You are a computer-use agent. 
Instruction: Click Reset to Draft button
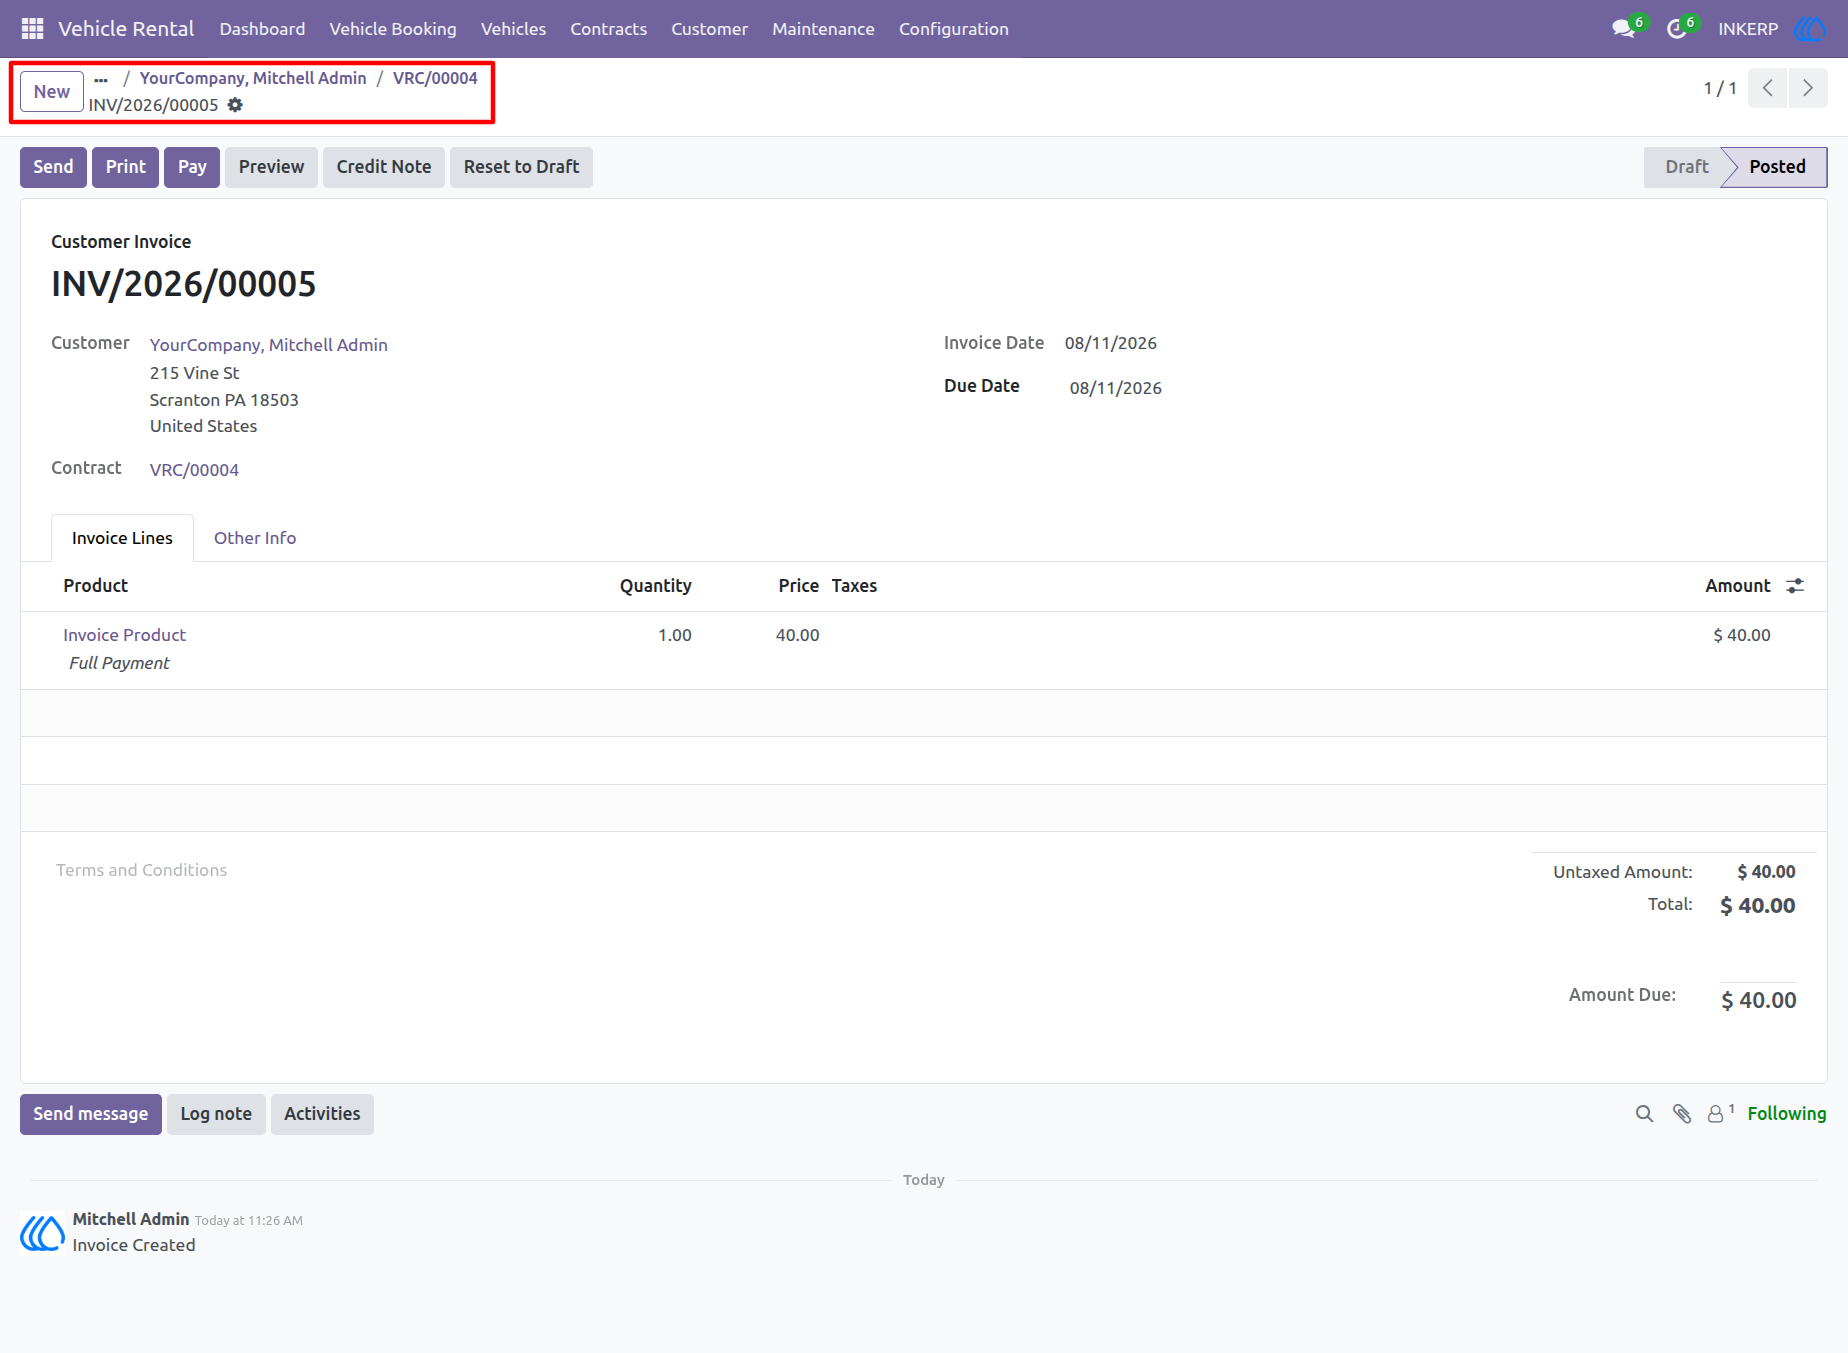tap(521, 167)
